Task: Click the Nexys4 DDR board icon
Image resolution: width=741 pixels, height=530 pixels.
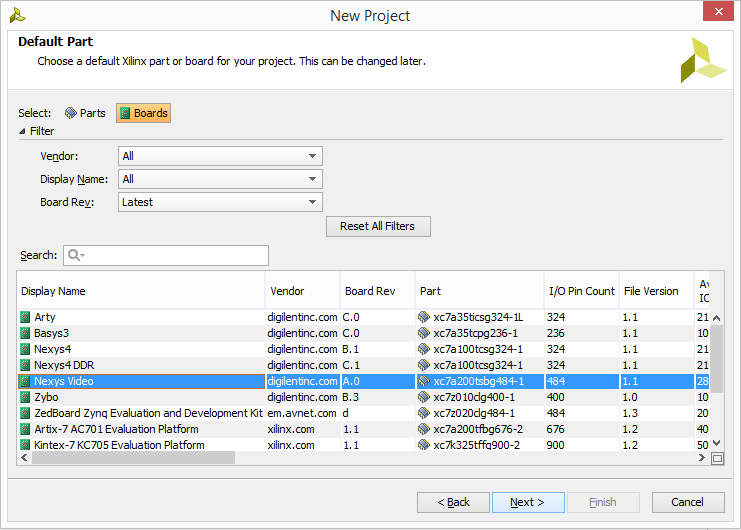Action: pos(25,365)
